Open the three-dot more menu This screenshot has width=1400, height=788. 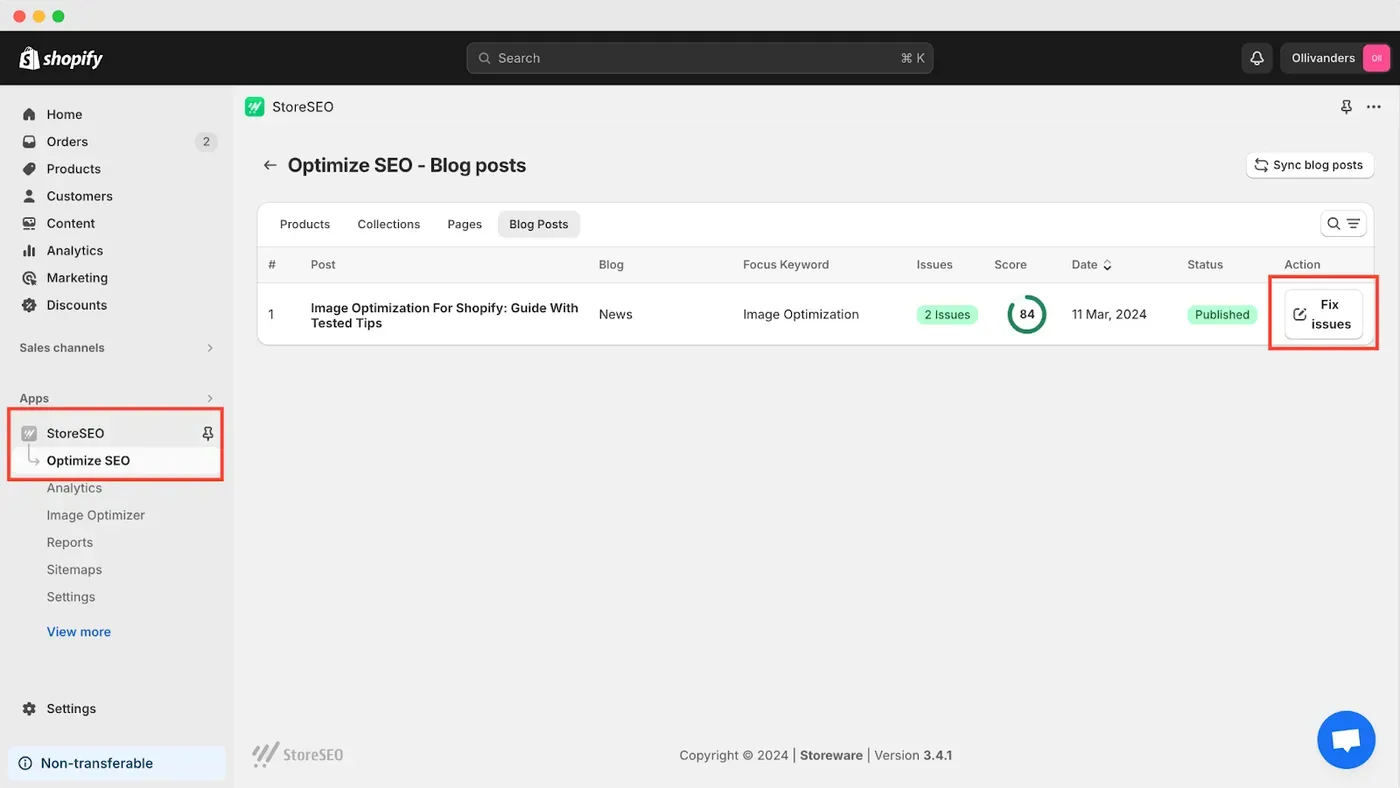(1374, 107)
